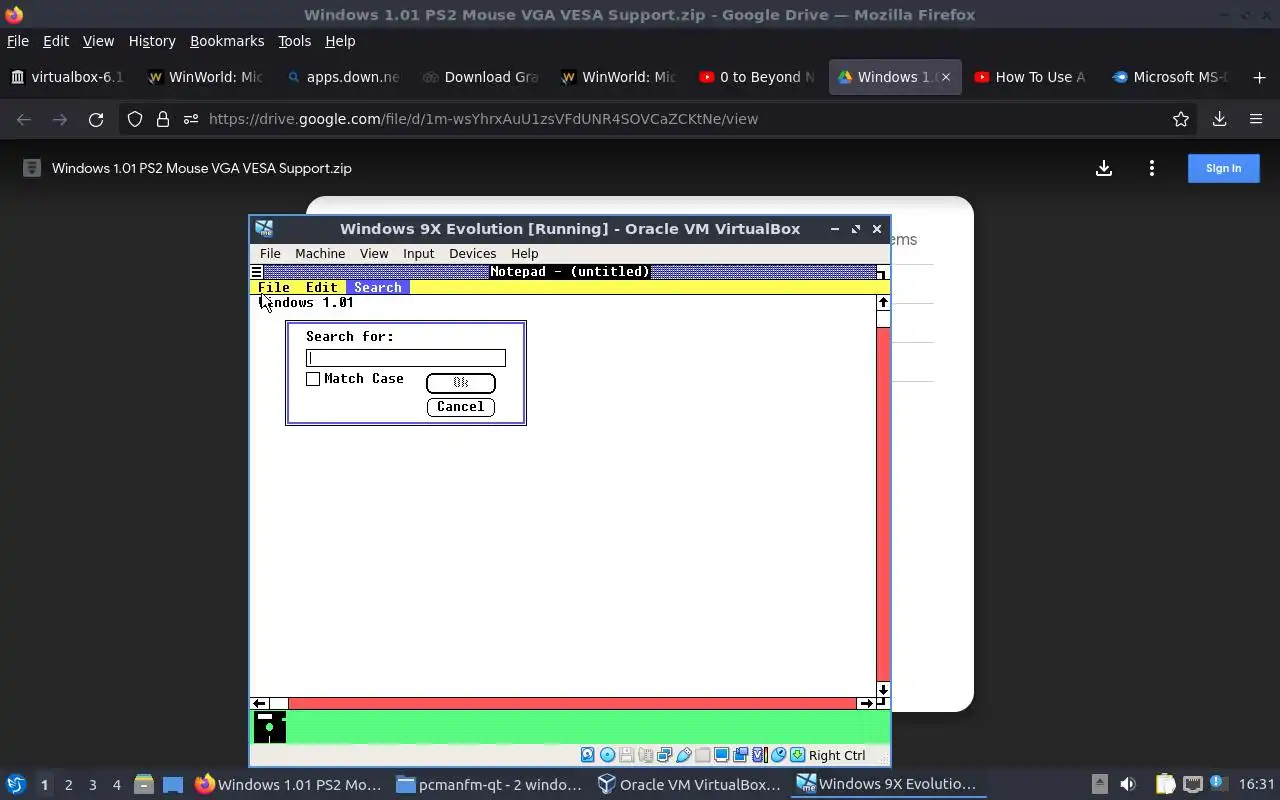Open the VirtualBox Input menu
Screen dimensions: 1280x800
[x=418, y=254]
